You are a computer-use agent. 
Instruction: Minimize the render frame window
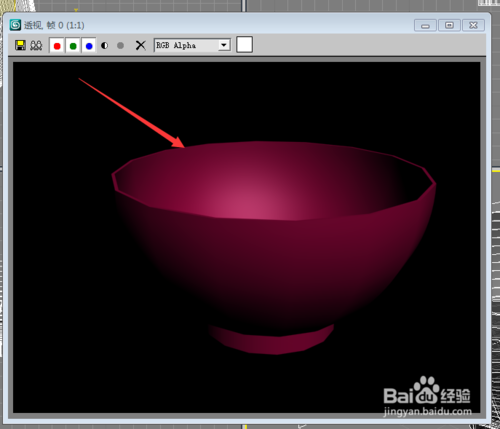(x=425, y=25)
